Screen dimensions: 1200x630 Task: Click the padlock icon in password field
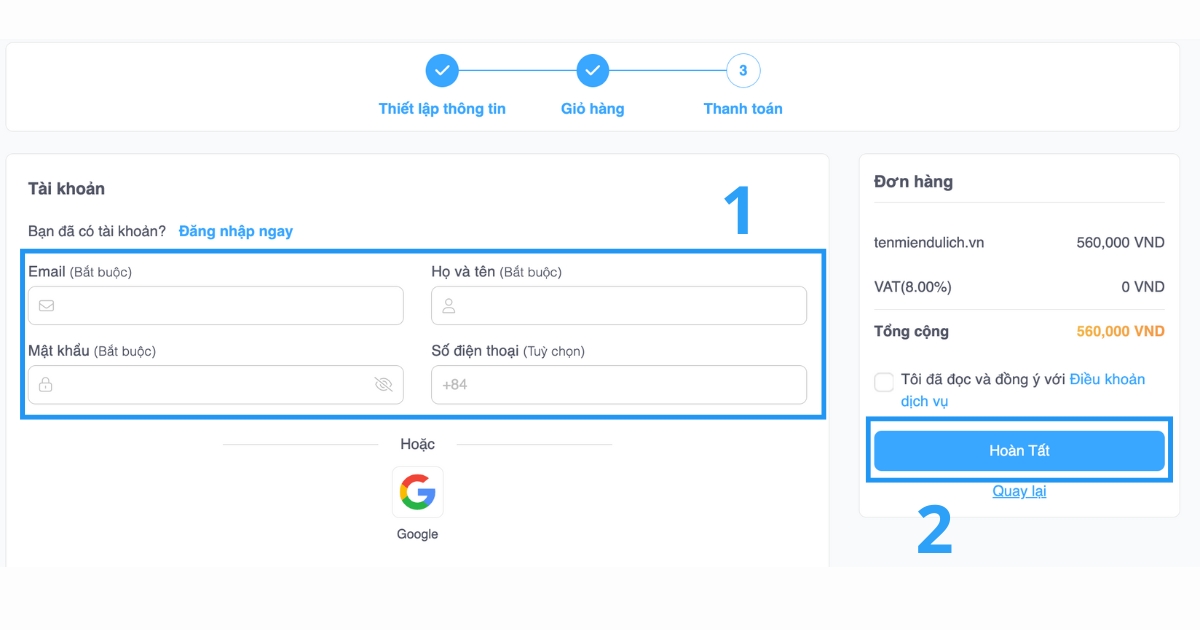pyautogui.click(x=46, y=385)
